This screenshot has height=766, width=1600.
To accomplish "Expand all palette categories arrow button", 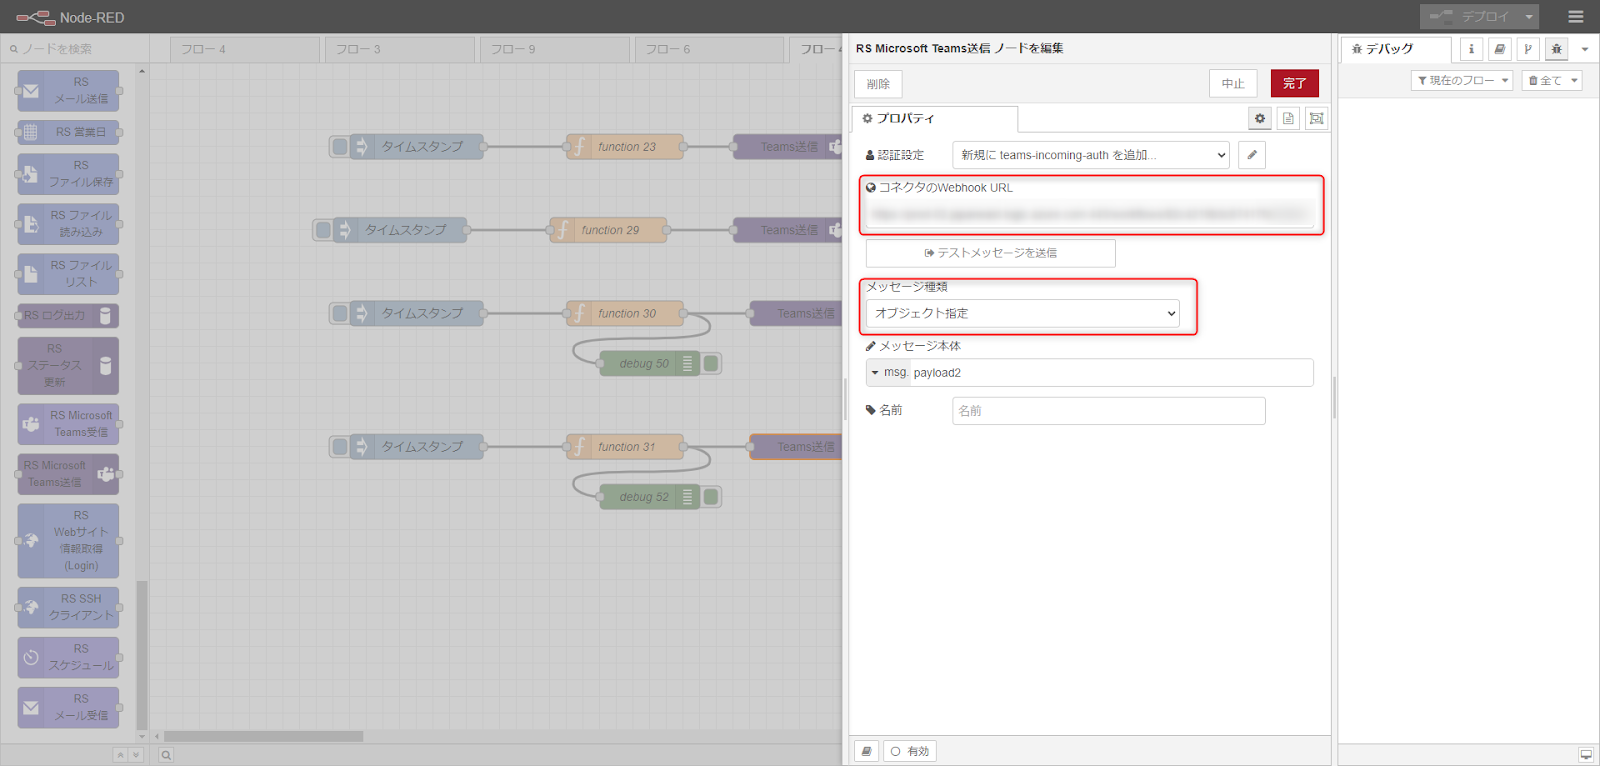I will (x=136, y=755).
